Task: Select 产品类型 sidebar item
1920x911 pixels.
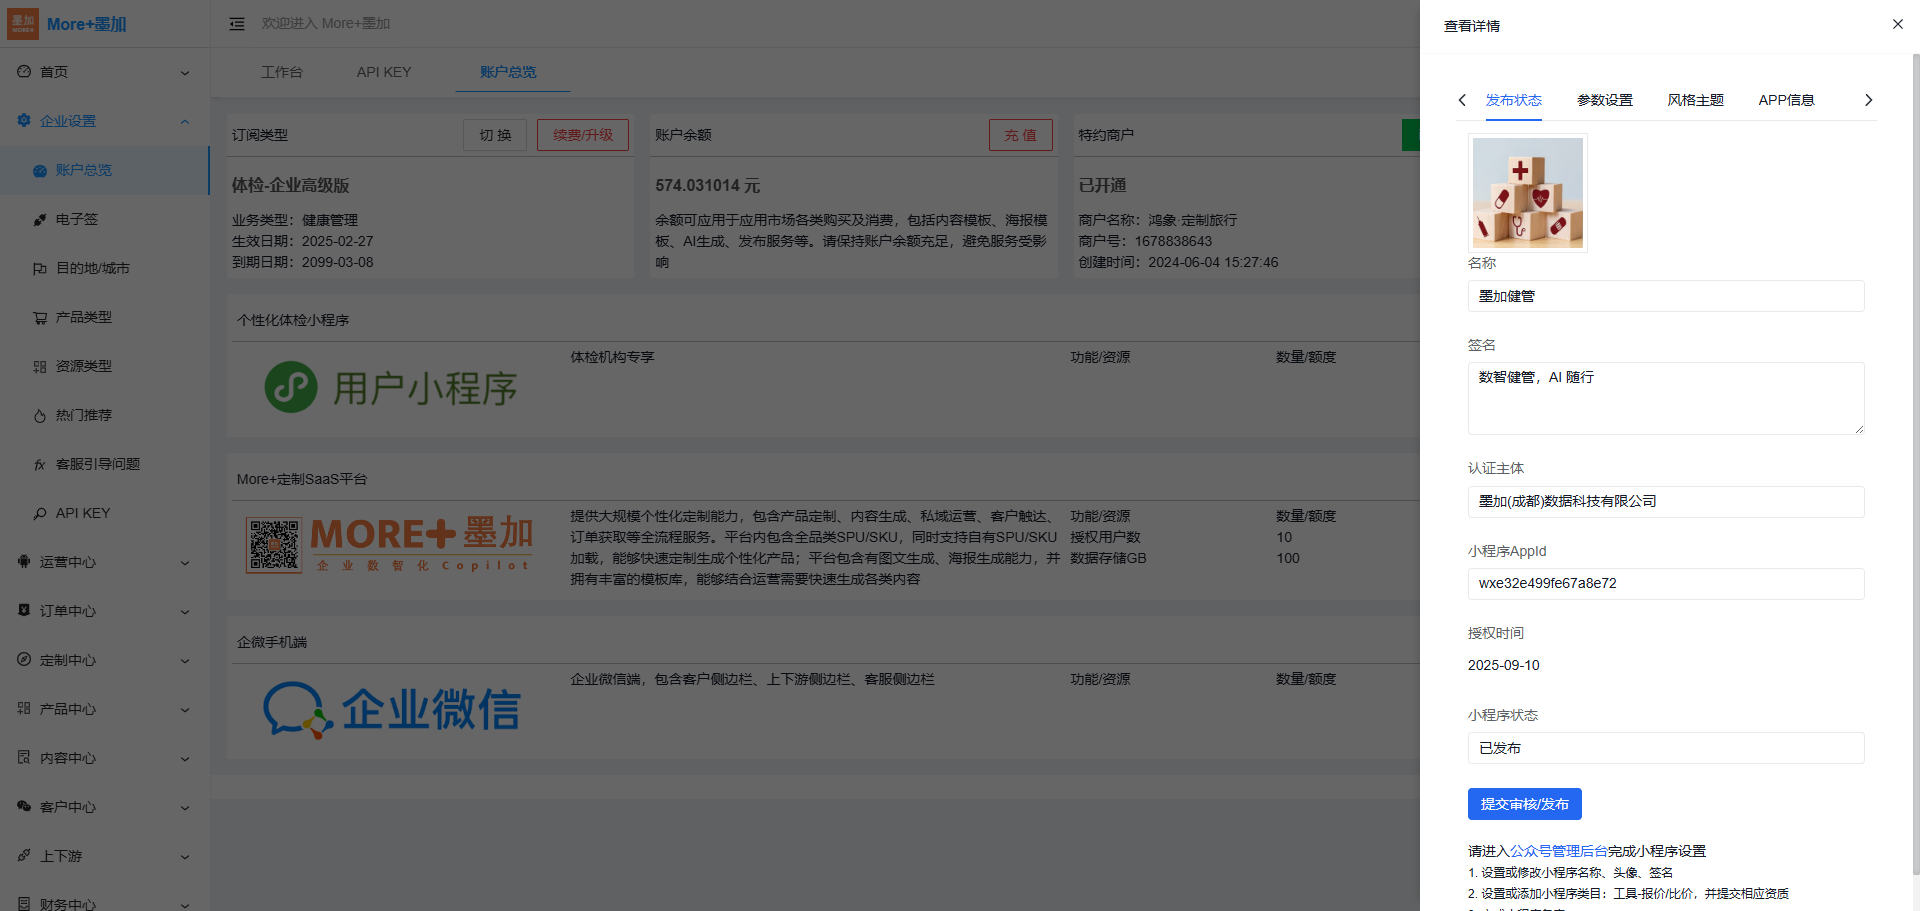Action: point(83,317)
